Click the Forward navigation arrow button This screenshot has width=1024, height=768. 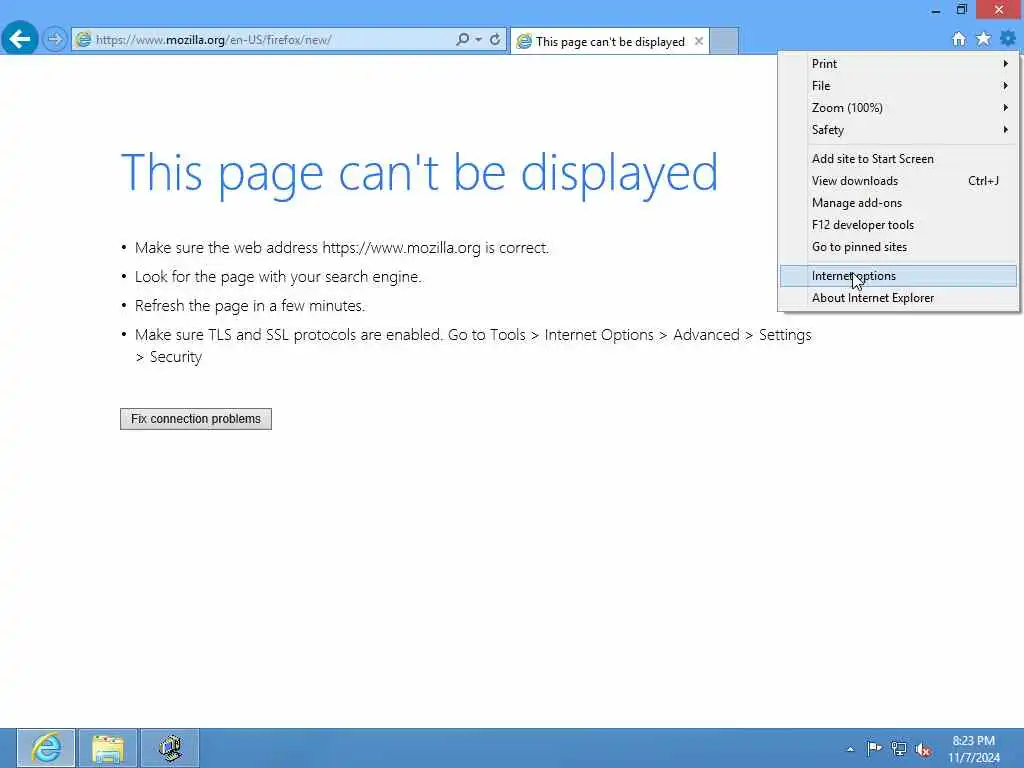click(x=55, y=39)
